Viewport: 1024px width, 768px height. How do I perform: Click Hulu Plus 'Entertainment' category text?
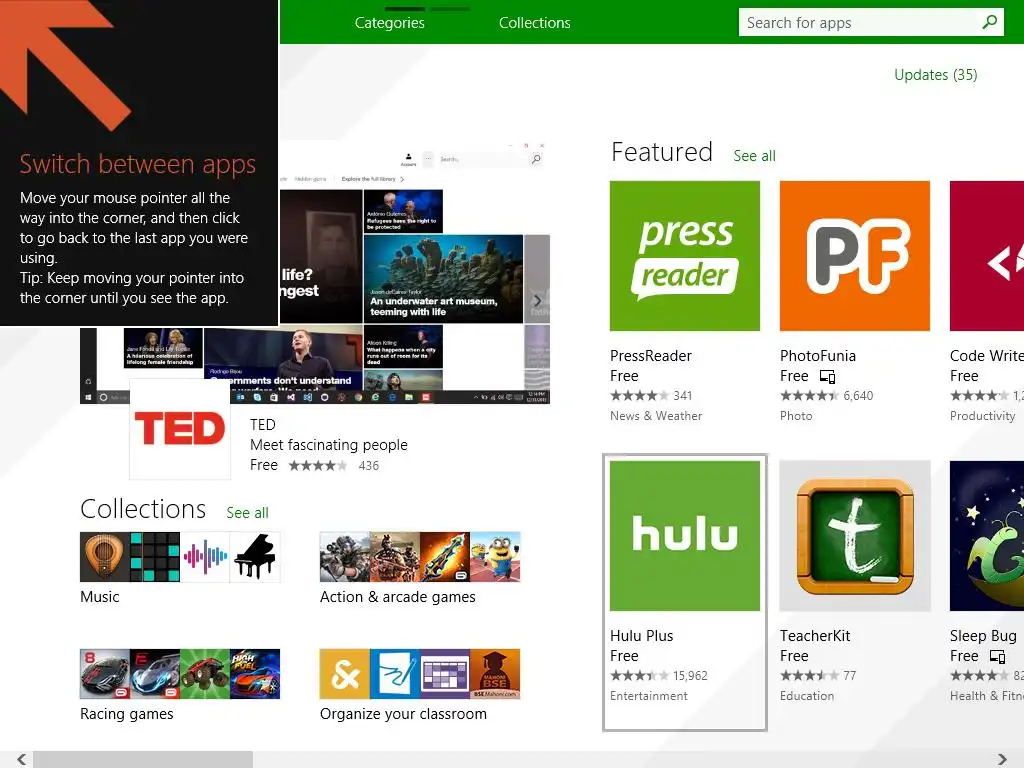648,696
